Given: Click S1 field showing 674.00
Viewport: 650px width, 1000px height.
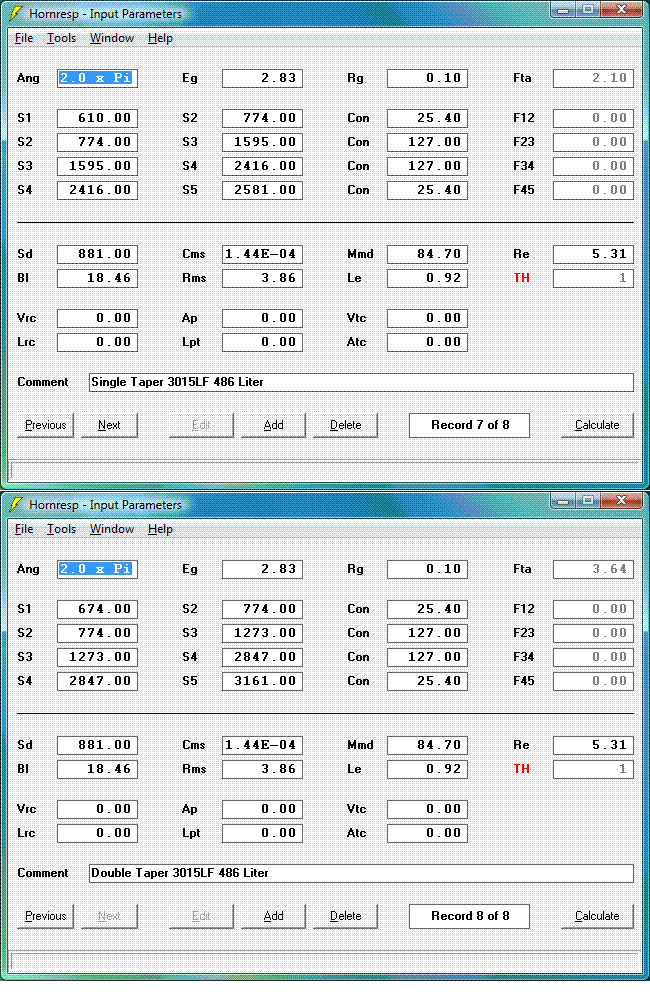Looking at the screenshot, I should [x=97, y=610].
